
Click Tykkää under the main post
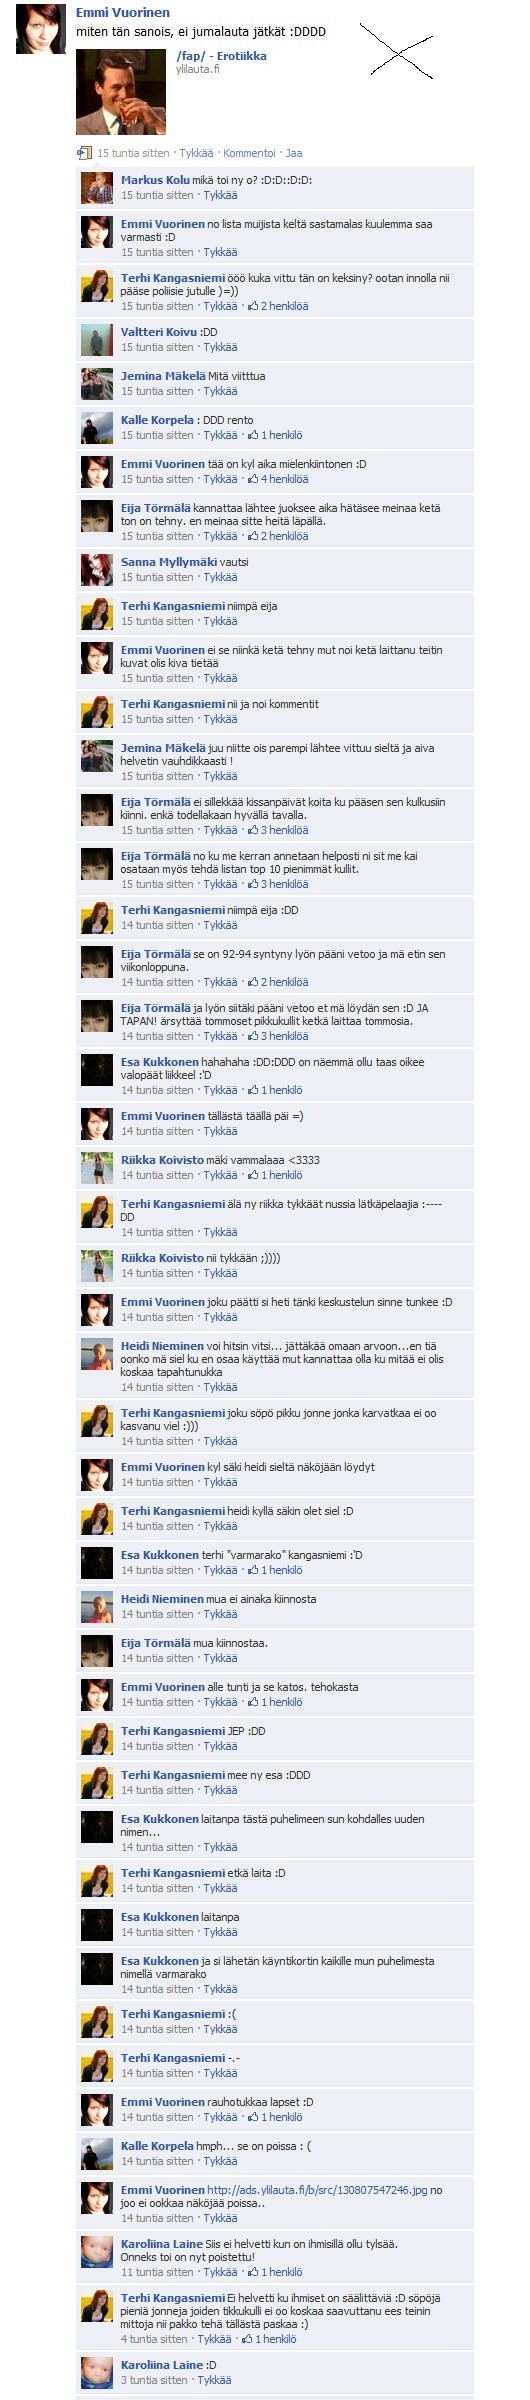197,154
